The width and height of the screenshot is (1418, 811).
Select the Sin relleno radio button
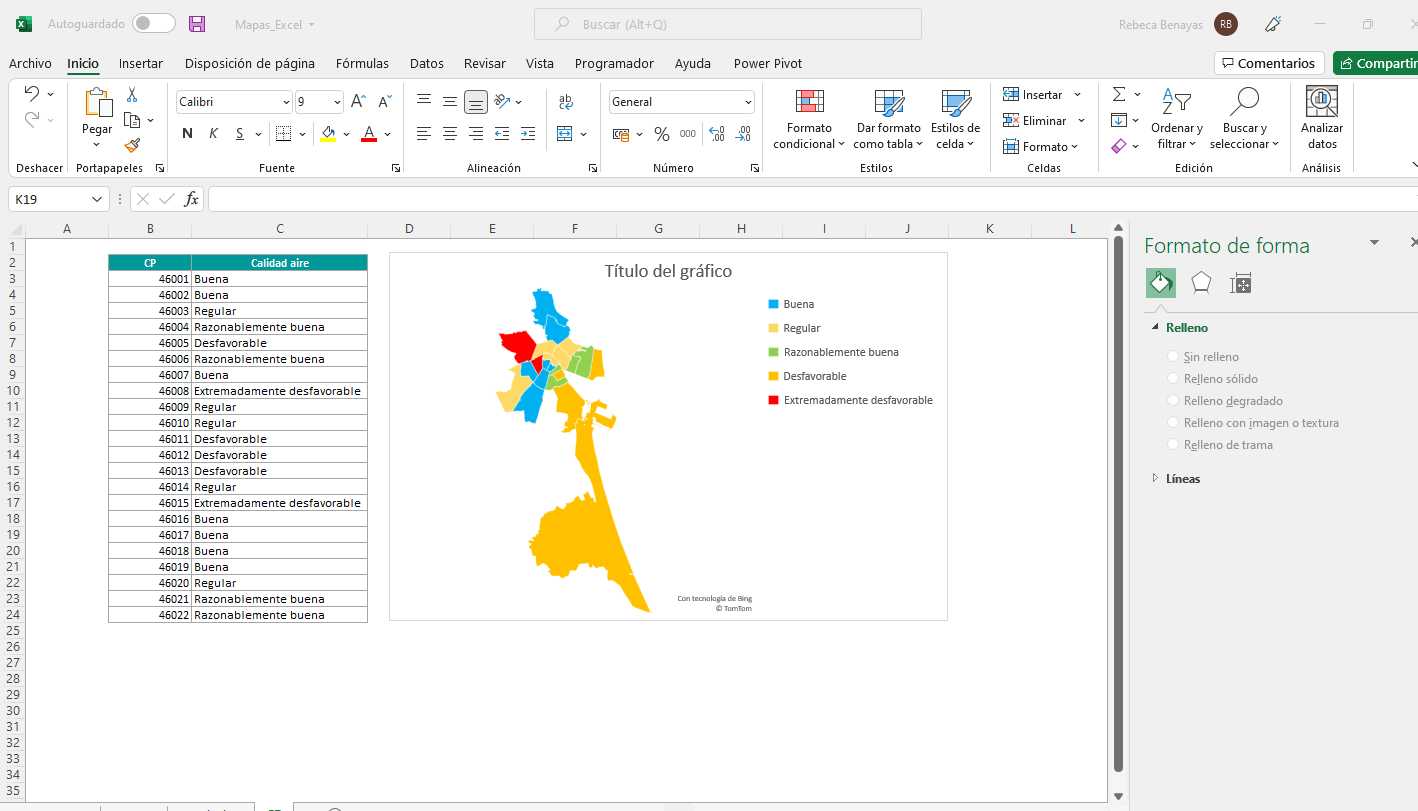coord(1172,356)
